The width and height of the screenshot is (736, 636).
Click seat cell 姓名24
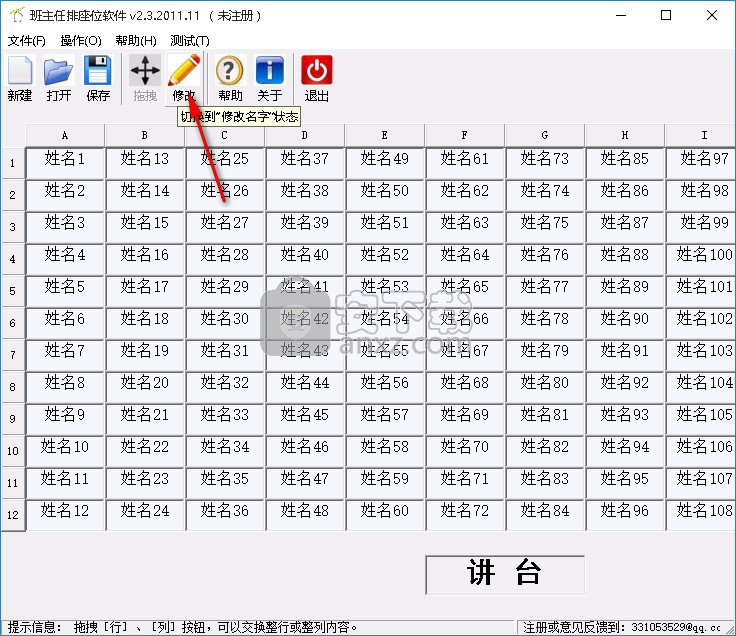[145, 514]
